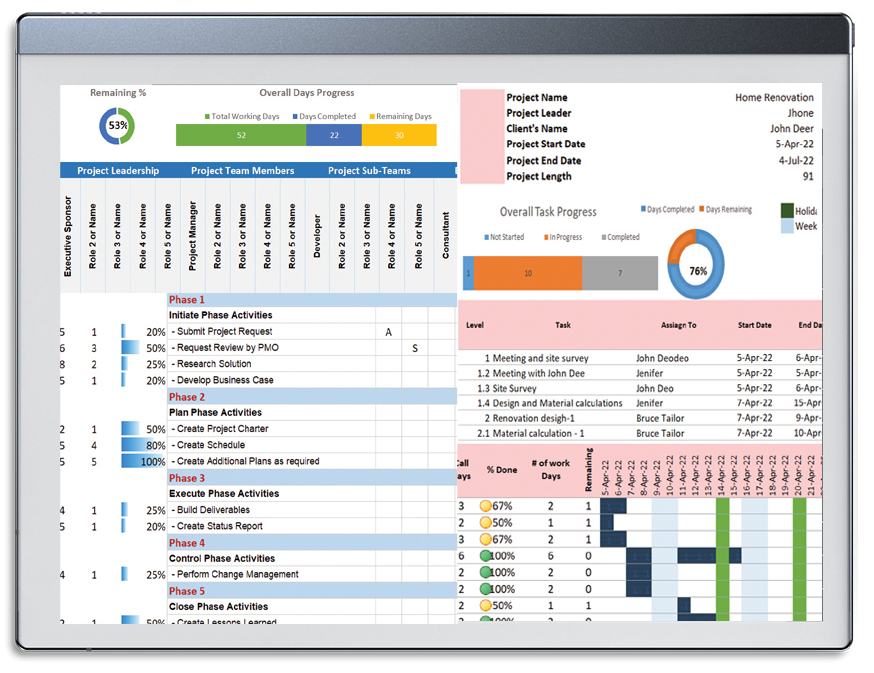Click the % Done column header

coord(503,469)
